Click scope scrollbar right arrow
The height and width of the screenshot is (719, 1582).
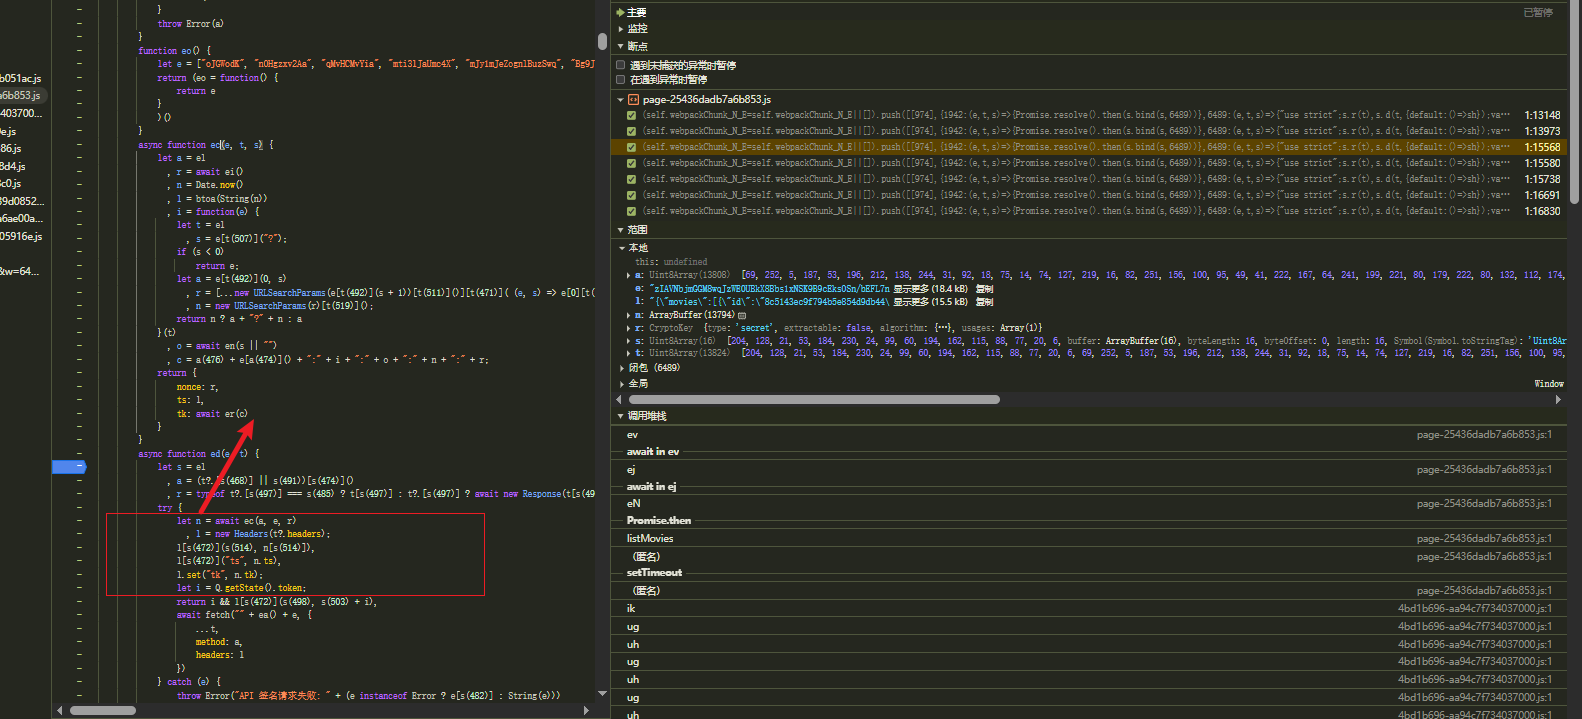pyautogui.click(x=1558, y=399)
